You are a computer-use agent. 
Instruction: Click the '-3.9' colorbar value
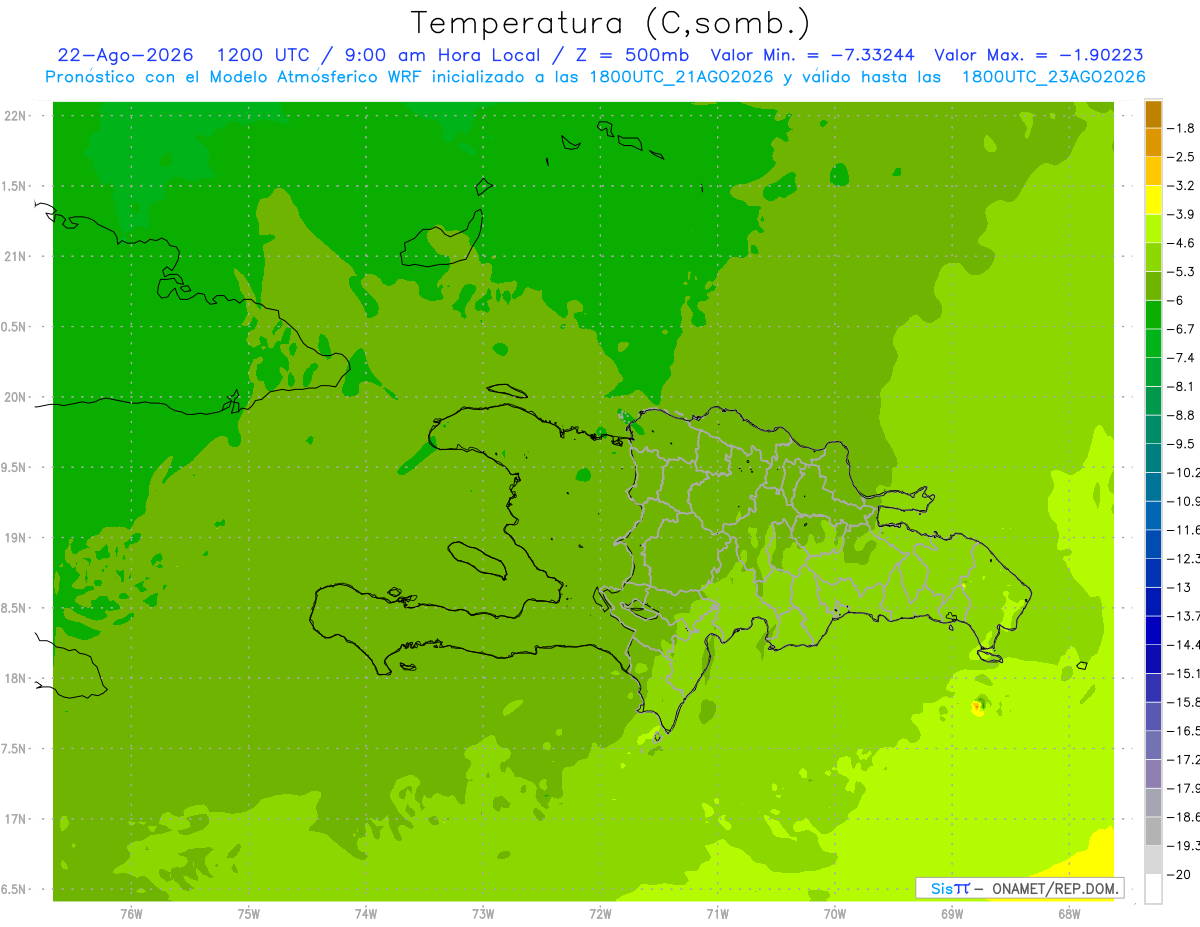pos(1181,214)
